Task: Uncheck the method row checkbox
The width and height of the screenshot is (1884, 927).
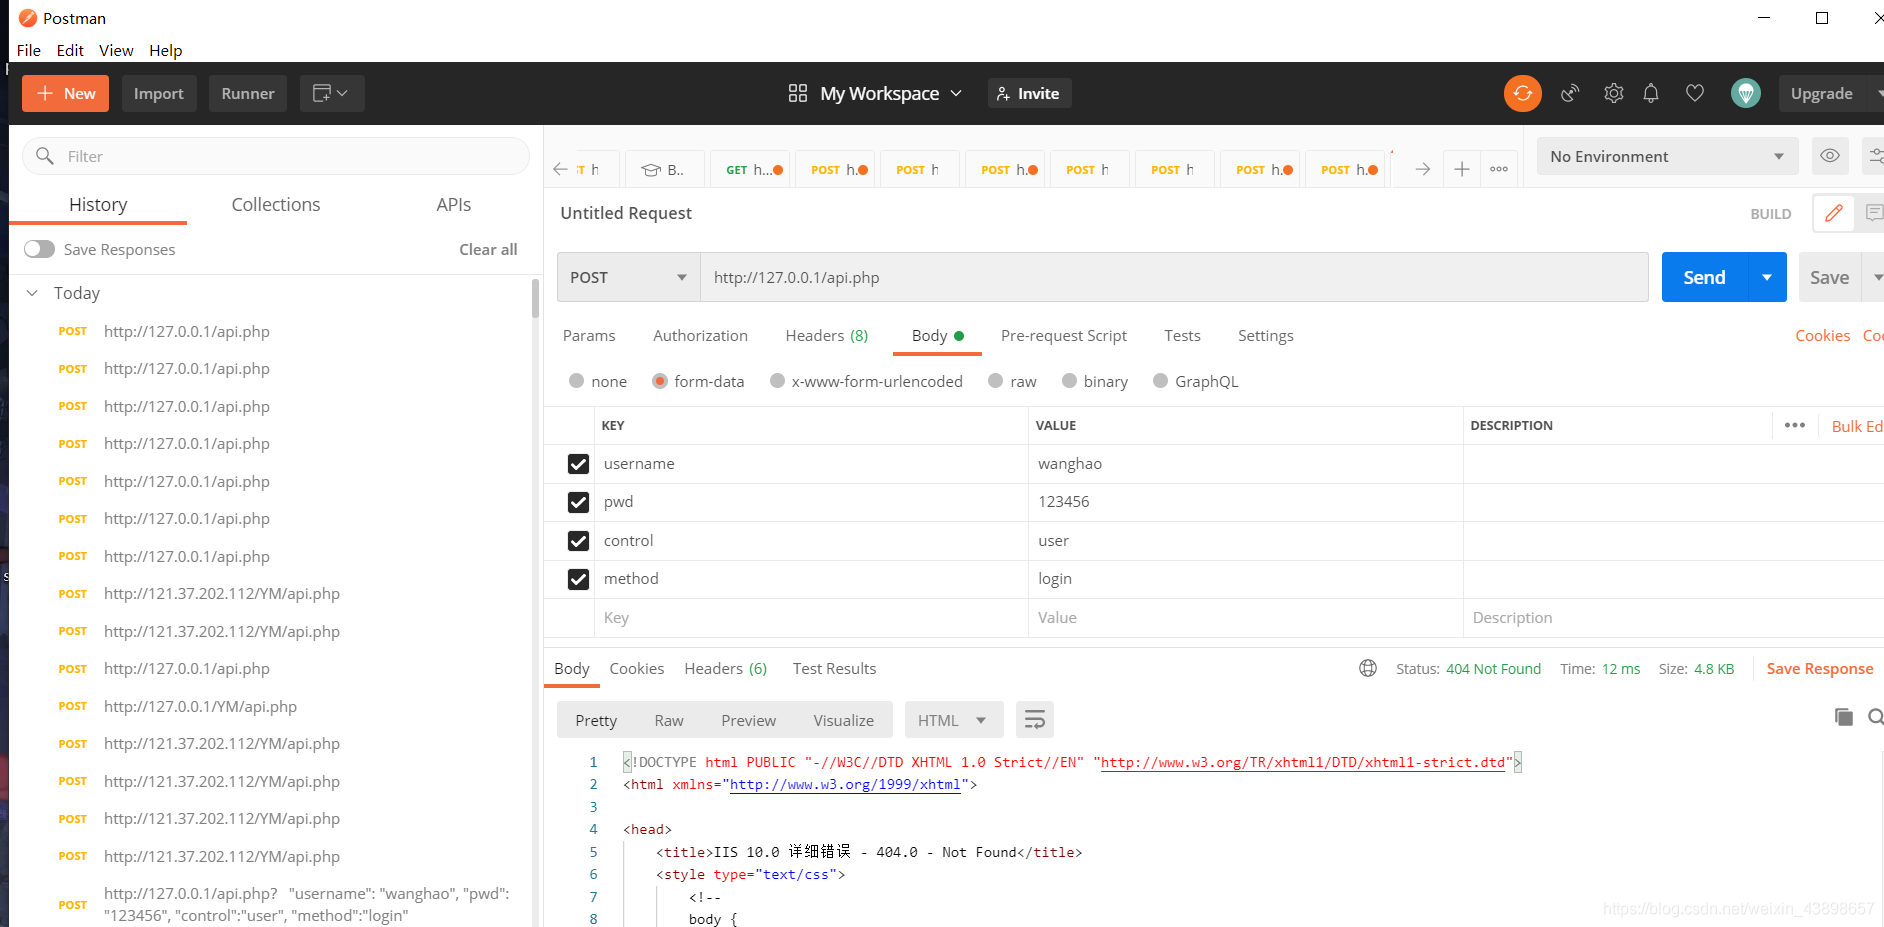Action: click(x=578, y=579)
